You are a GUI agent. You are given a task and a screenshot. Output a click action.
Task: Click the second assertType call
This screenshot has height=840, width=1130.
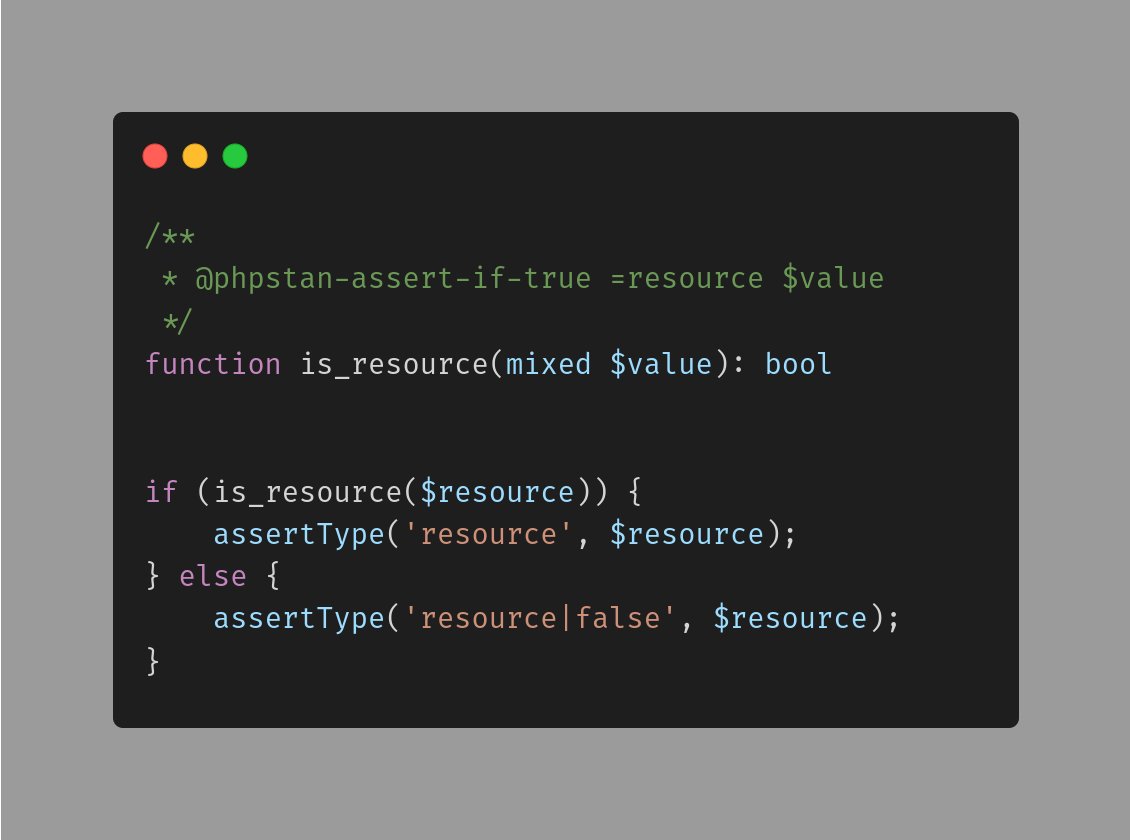coord(297,618)
